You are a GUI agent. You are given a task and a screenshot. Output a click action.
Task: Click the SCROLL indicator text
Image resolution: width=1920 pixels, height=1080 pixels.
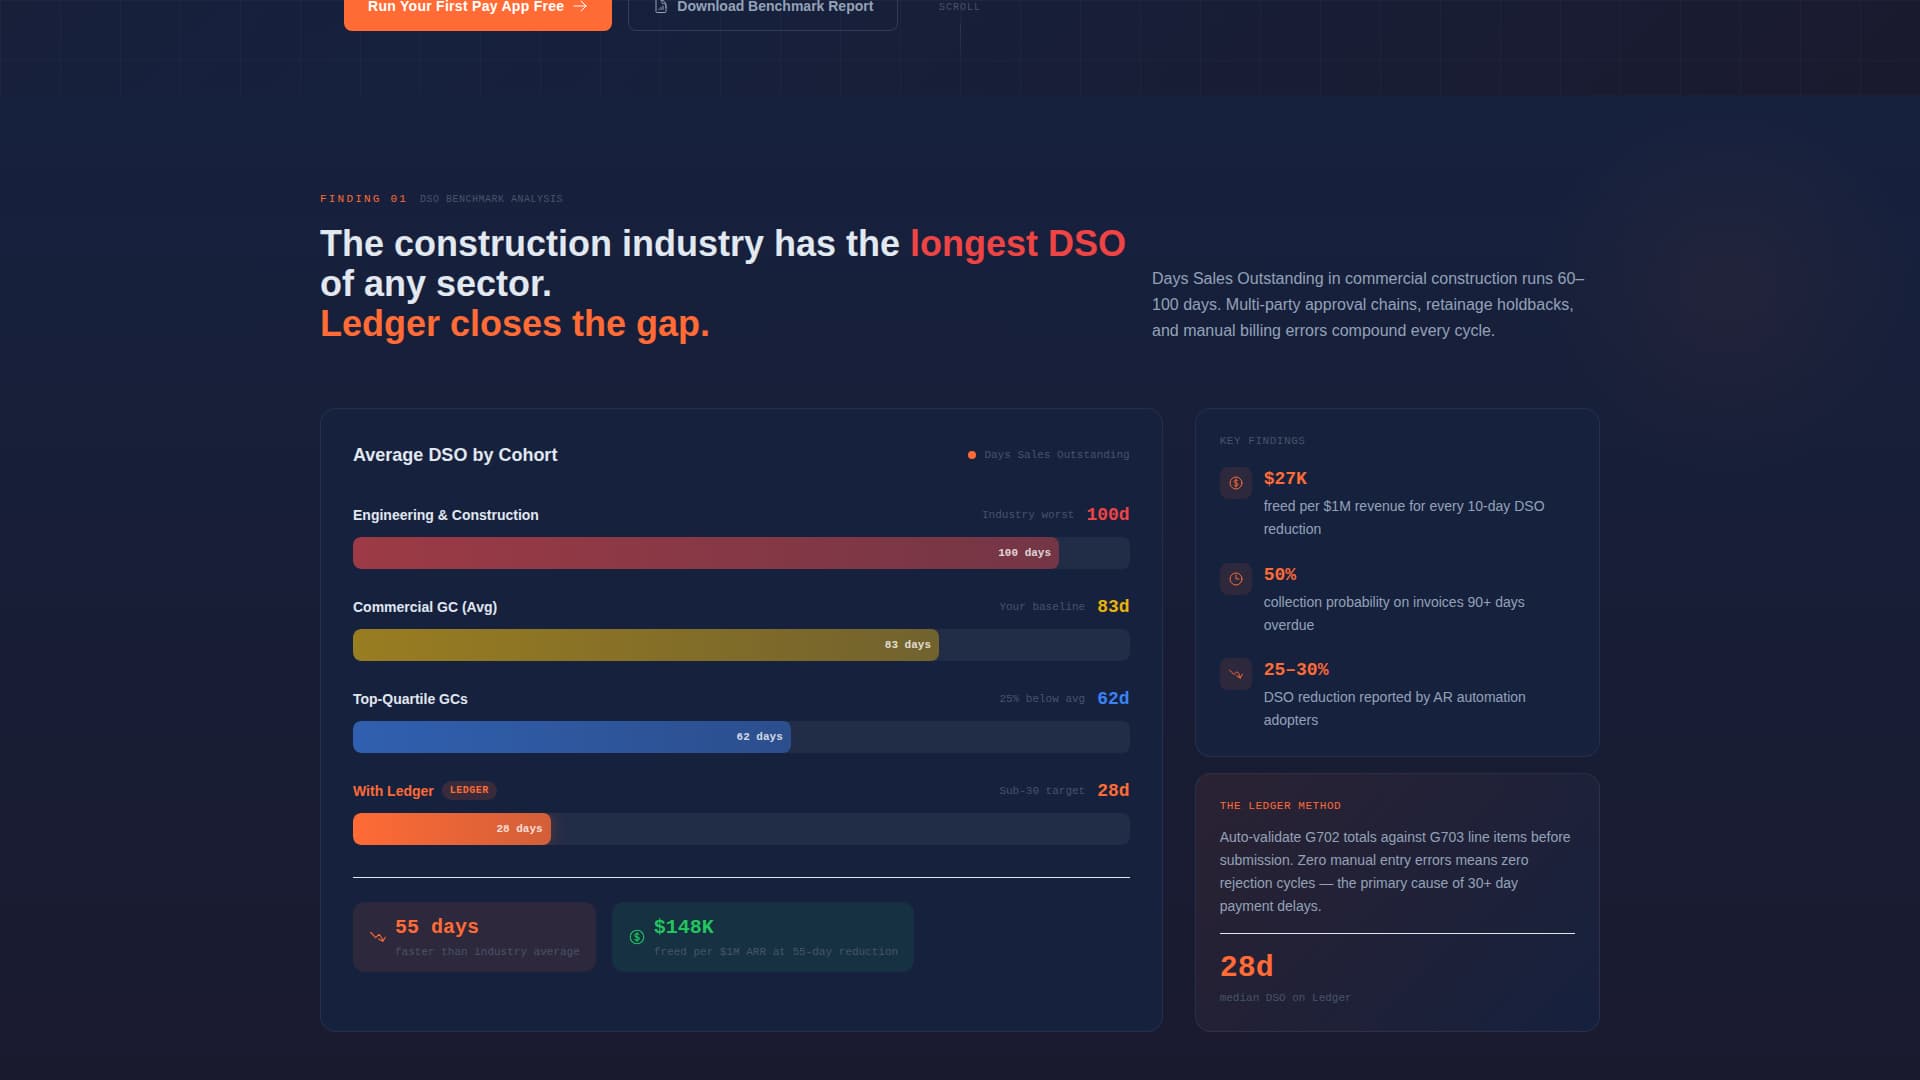pyautogui.click(x=959, y=7)
